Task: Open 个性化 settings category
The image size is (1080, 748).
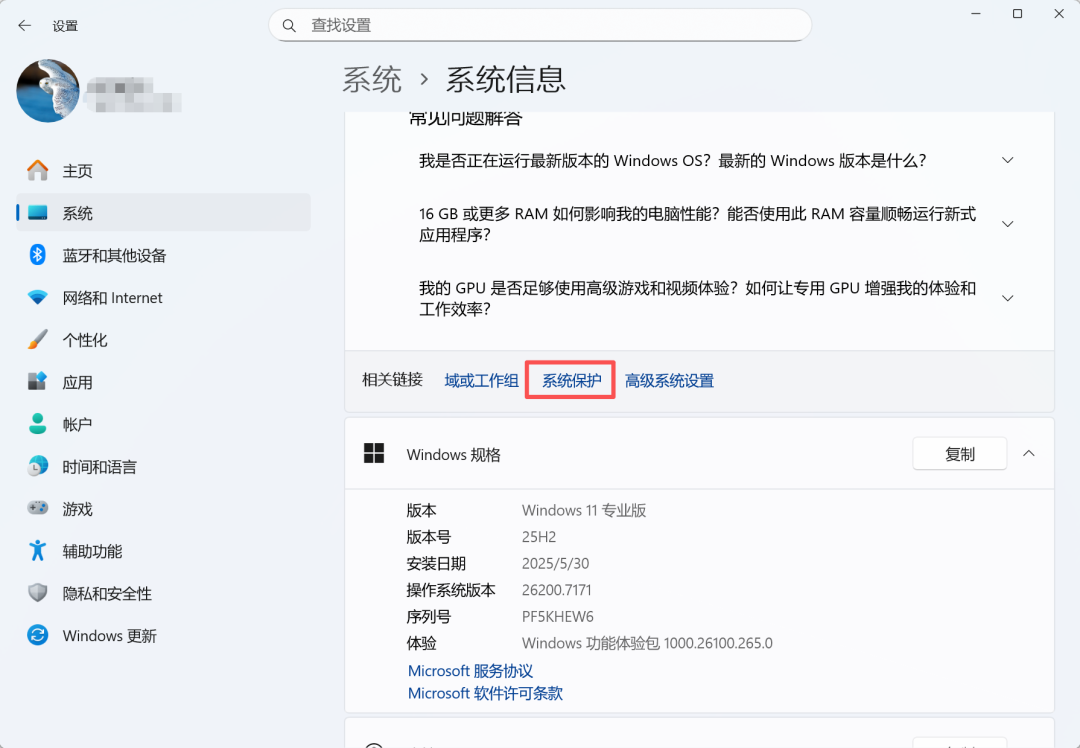Action: click(x=164, y=340)
